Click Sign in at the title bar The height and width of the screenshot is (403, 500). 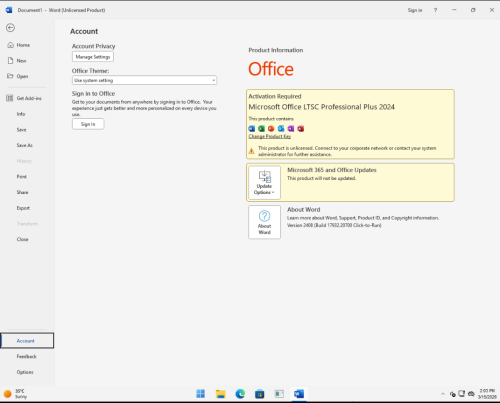click(415, 10)
